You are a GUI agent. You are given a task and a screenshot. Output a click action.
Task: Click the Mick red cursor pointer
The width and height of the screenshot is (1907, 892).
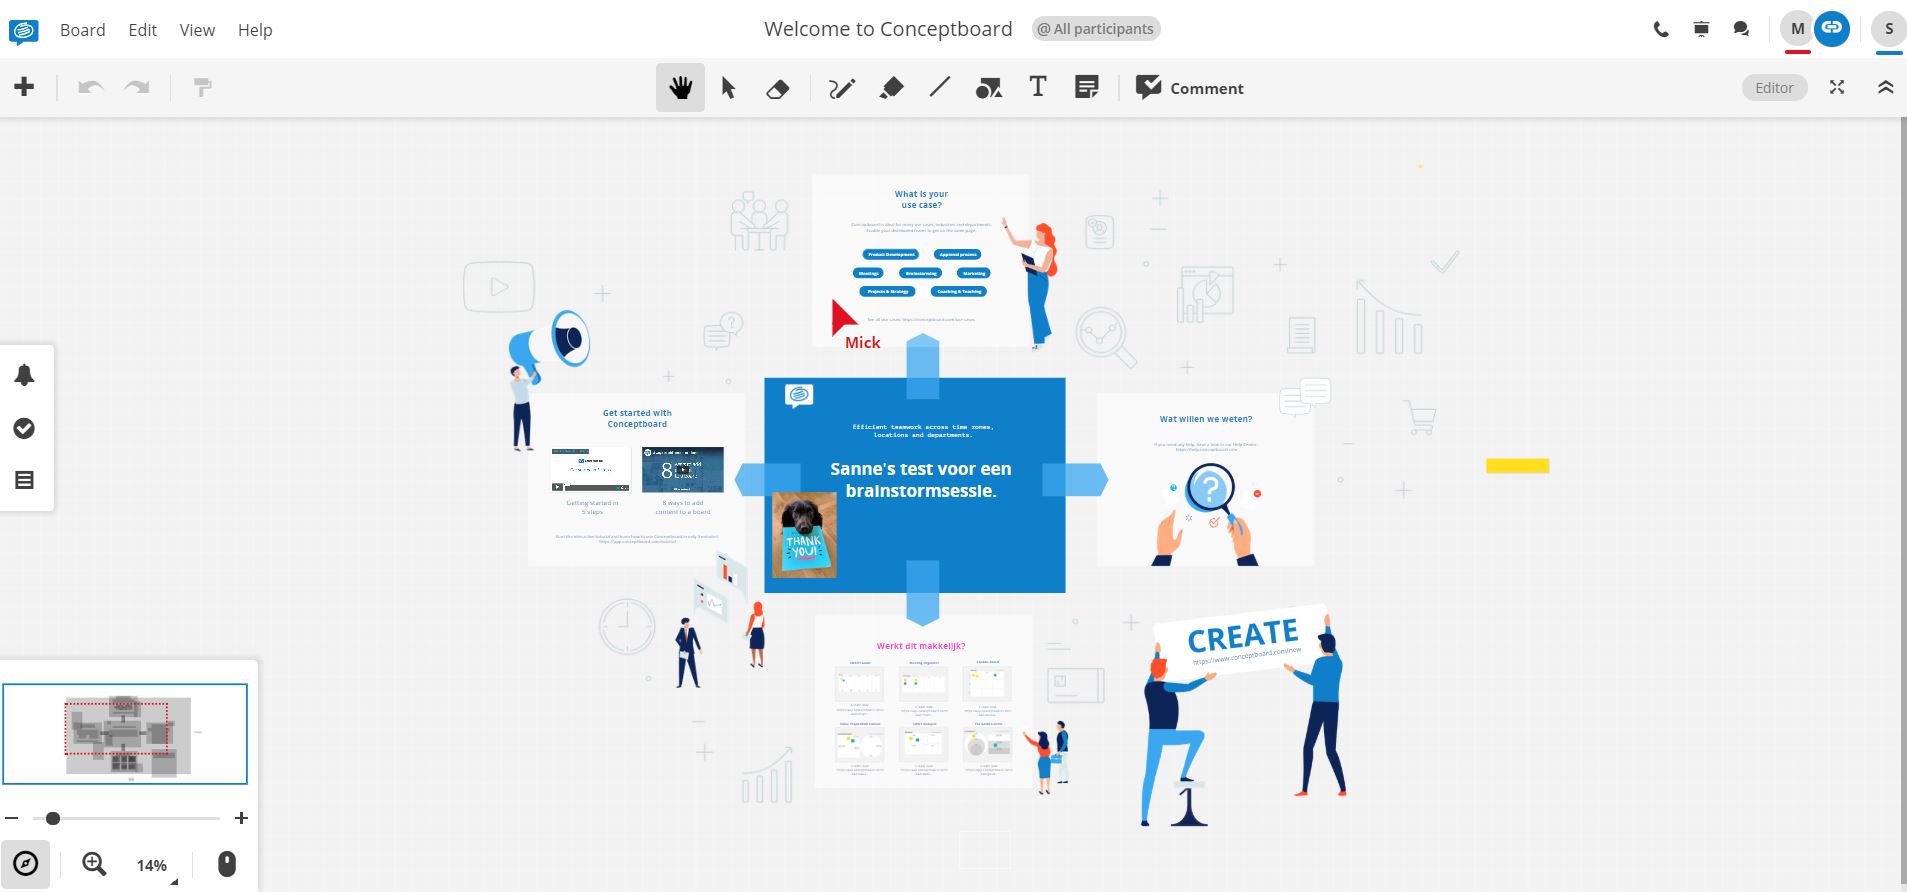pos(843,318)
